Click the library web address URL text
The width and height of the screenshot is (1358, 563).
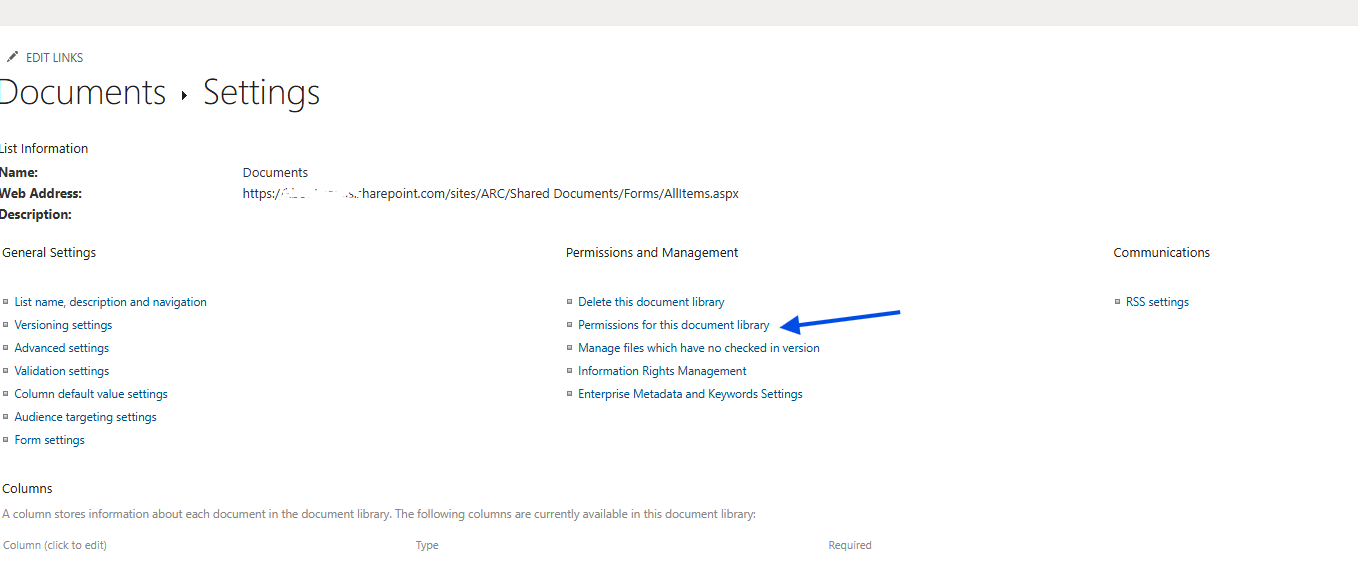[x=490, y=194]
